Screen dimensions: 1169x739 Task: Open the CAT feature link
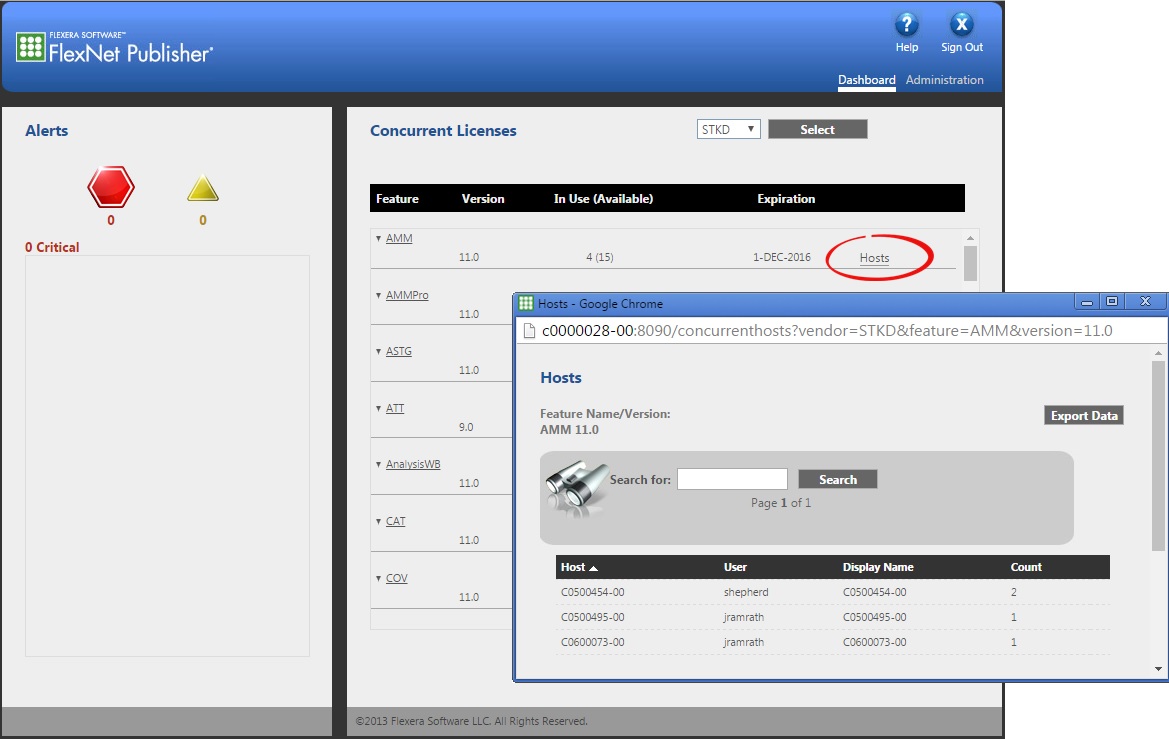396,521
